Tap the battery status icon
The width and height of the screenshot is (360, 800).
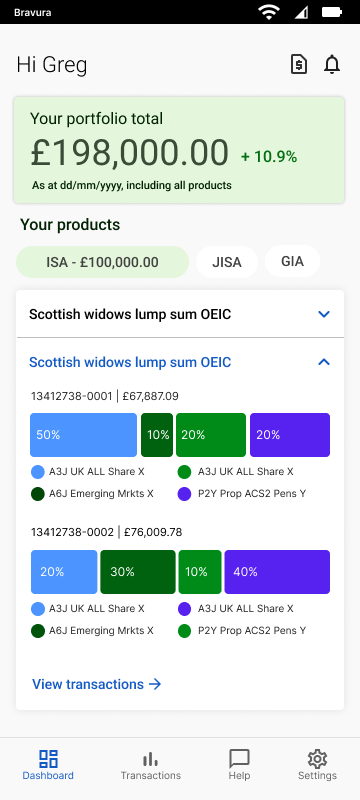point(332,12)
